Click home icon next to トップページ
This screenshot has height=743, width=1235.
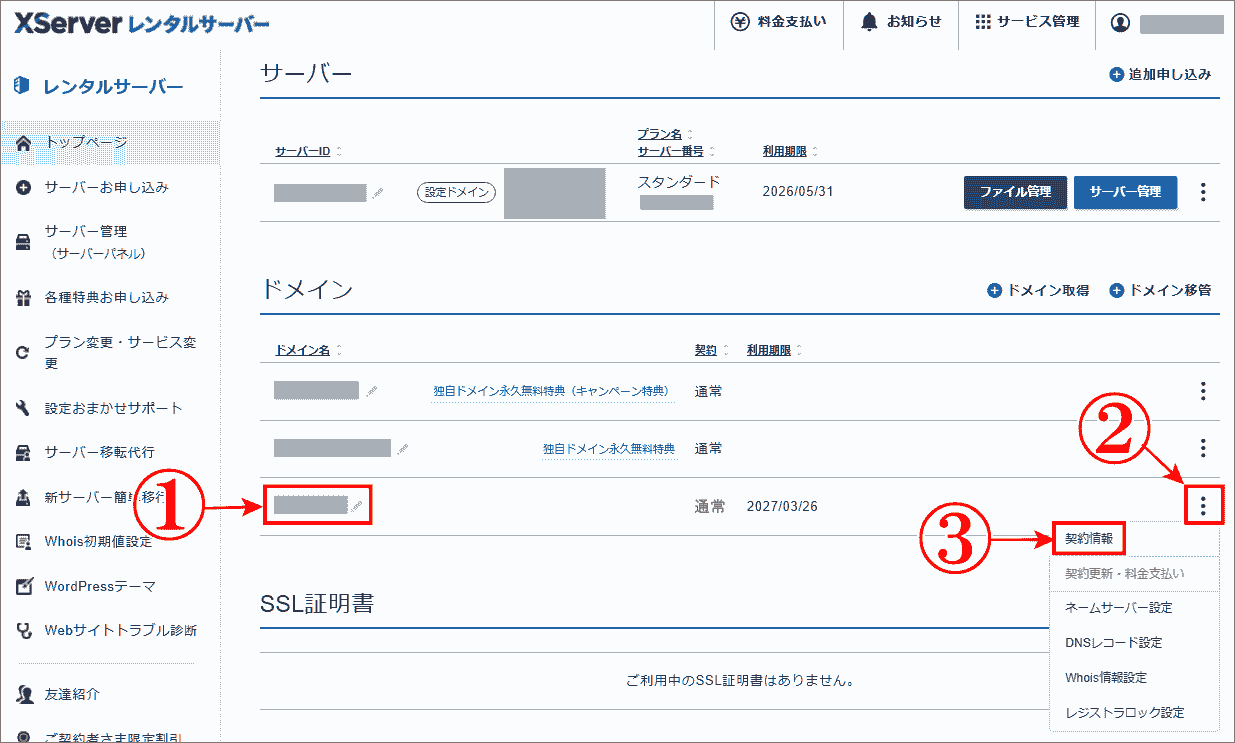(x=24, y=143)
